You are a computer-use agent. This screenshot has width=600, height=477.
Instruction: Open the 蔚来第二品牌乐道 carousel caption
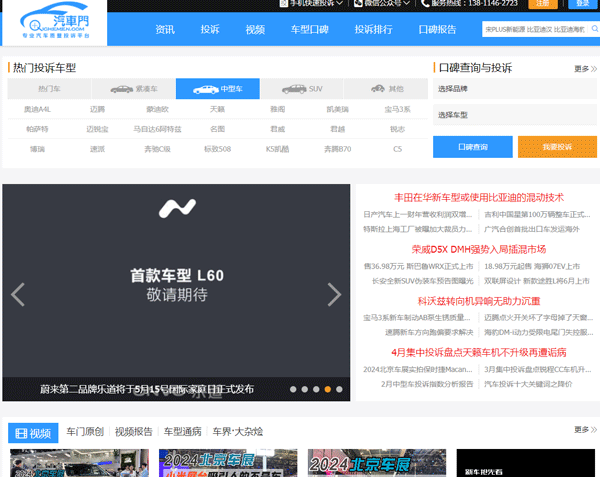(147, 389)
